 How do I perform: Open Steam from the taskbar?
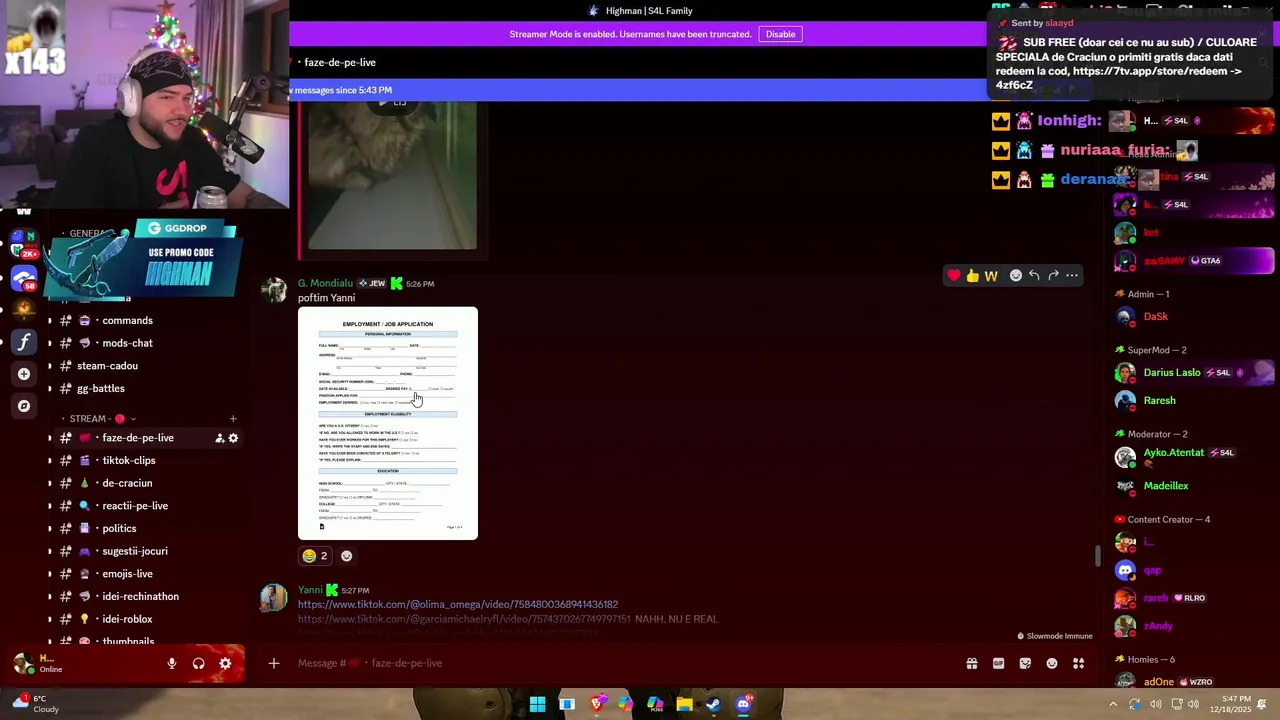(x=713, y=704)
